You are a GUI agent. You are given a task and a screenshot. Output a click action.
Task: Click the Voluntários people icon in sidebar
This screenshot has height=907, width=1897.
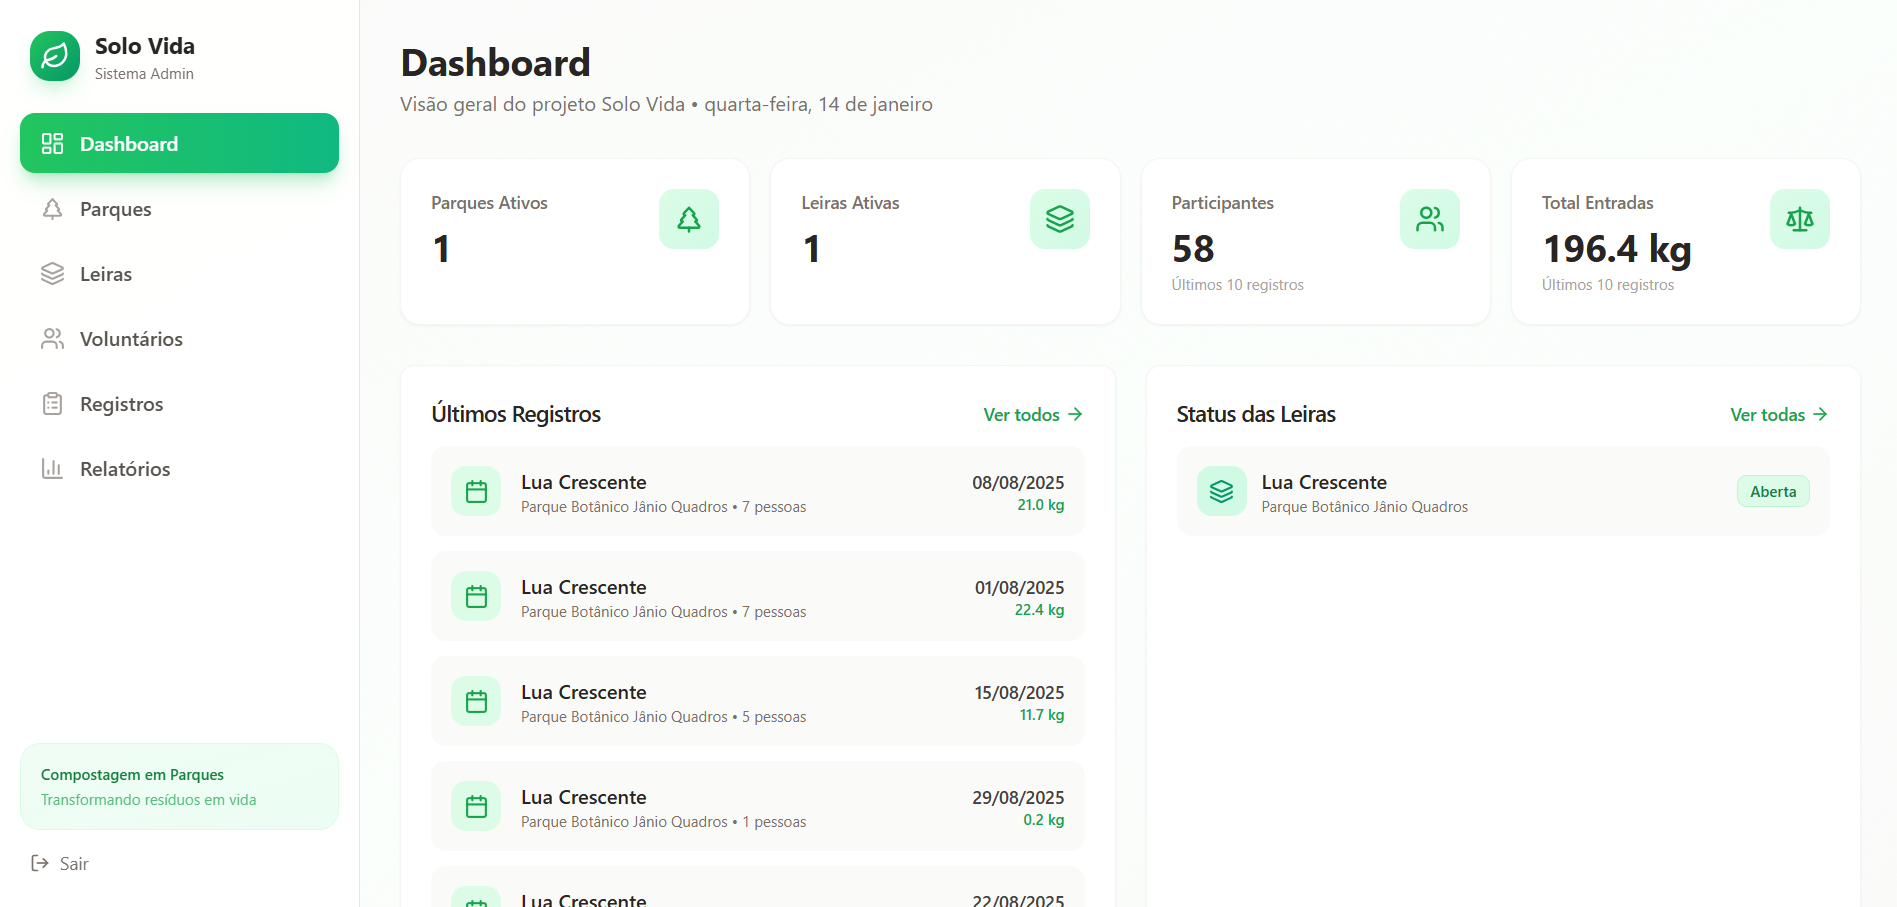(x=52, y=338)
